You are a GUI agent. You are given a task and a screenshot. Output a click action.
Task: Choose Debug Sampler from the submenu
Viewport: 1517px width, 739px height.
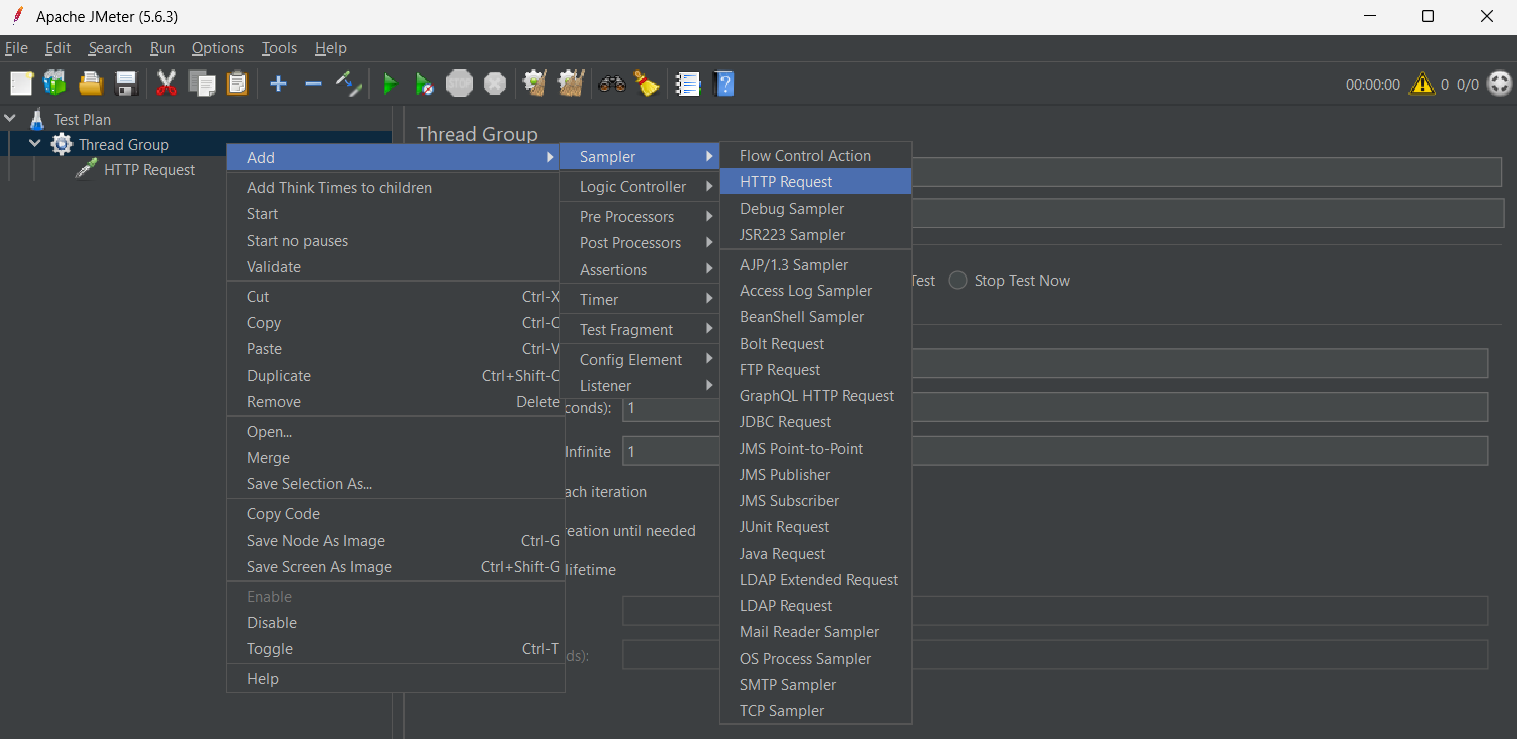(x=815, y=209)
